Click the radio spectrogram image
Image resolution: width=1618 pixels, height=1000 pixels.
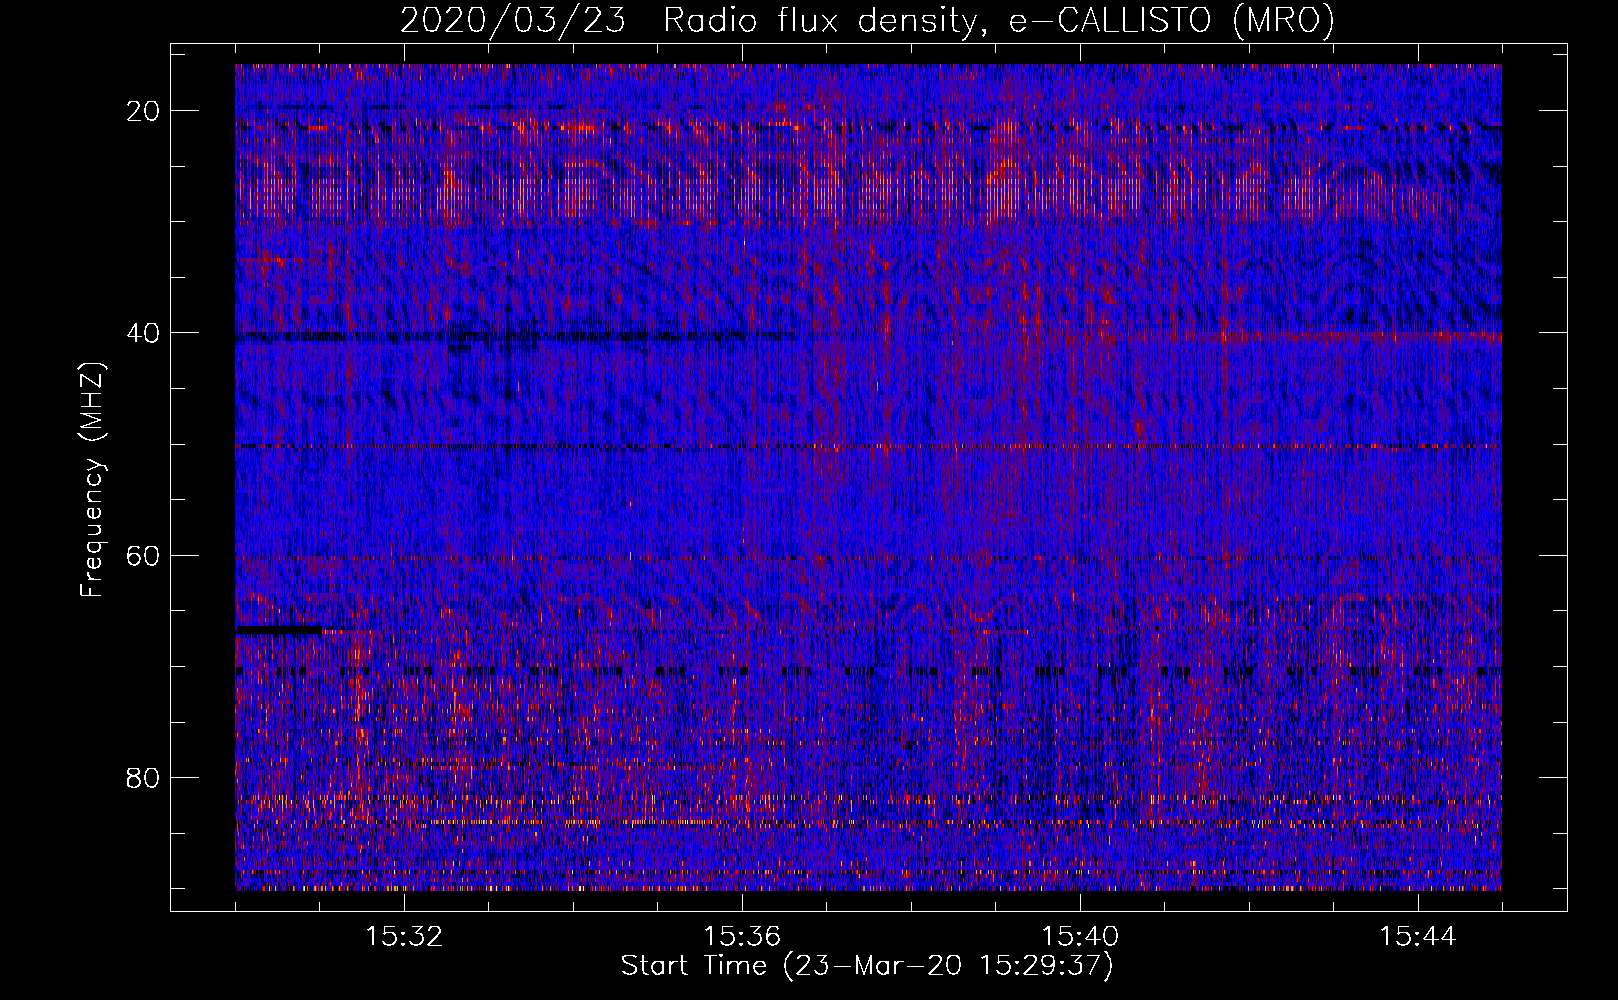(x=868, y=477)
